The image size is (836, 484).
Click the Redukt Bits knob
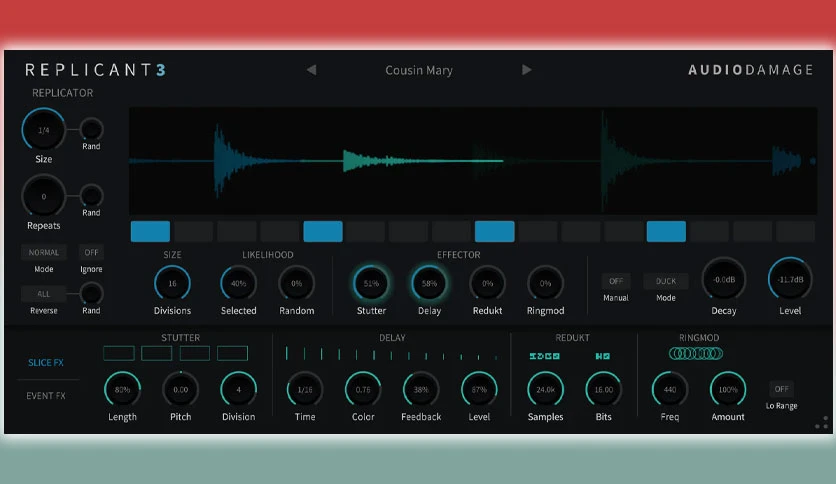tap(604, 390)
